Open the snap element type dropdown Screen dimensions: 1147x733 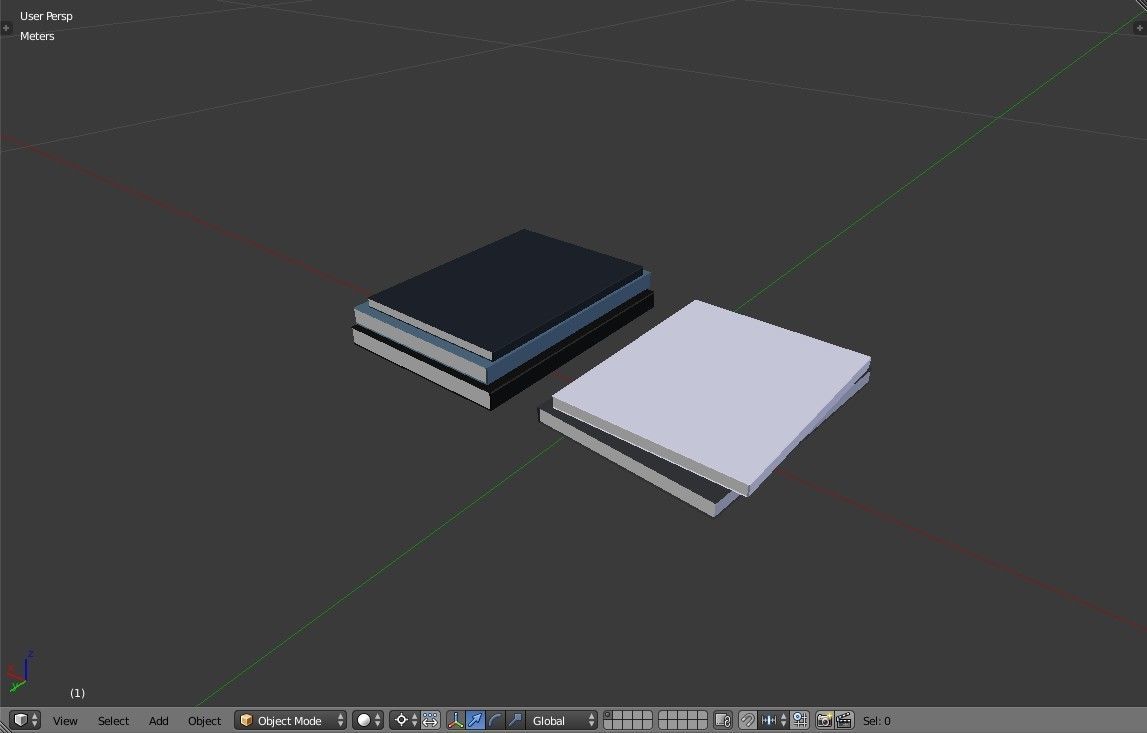[x=773, y=721]
